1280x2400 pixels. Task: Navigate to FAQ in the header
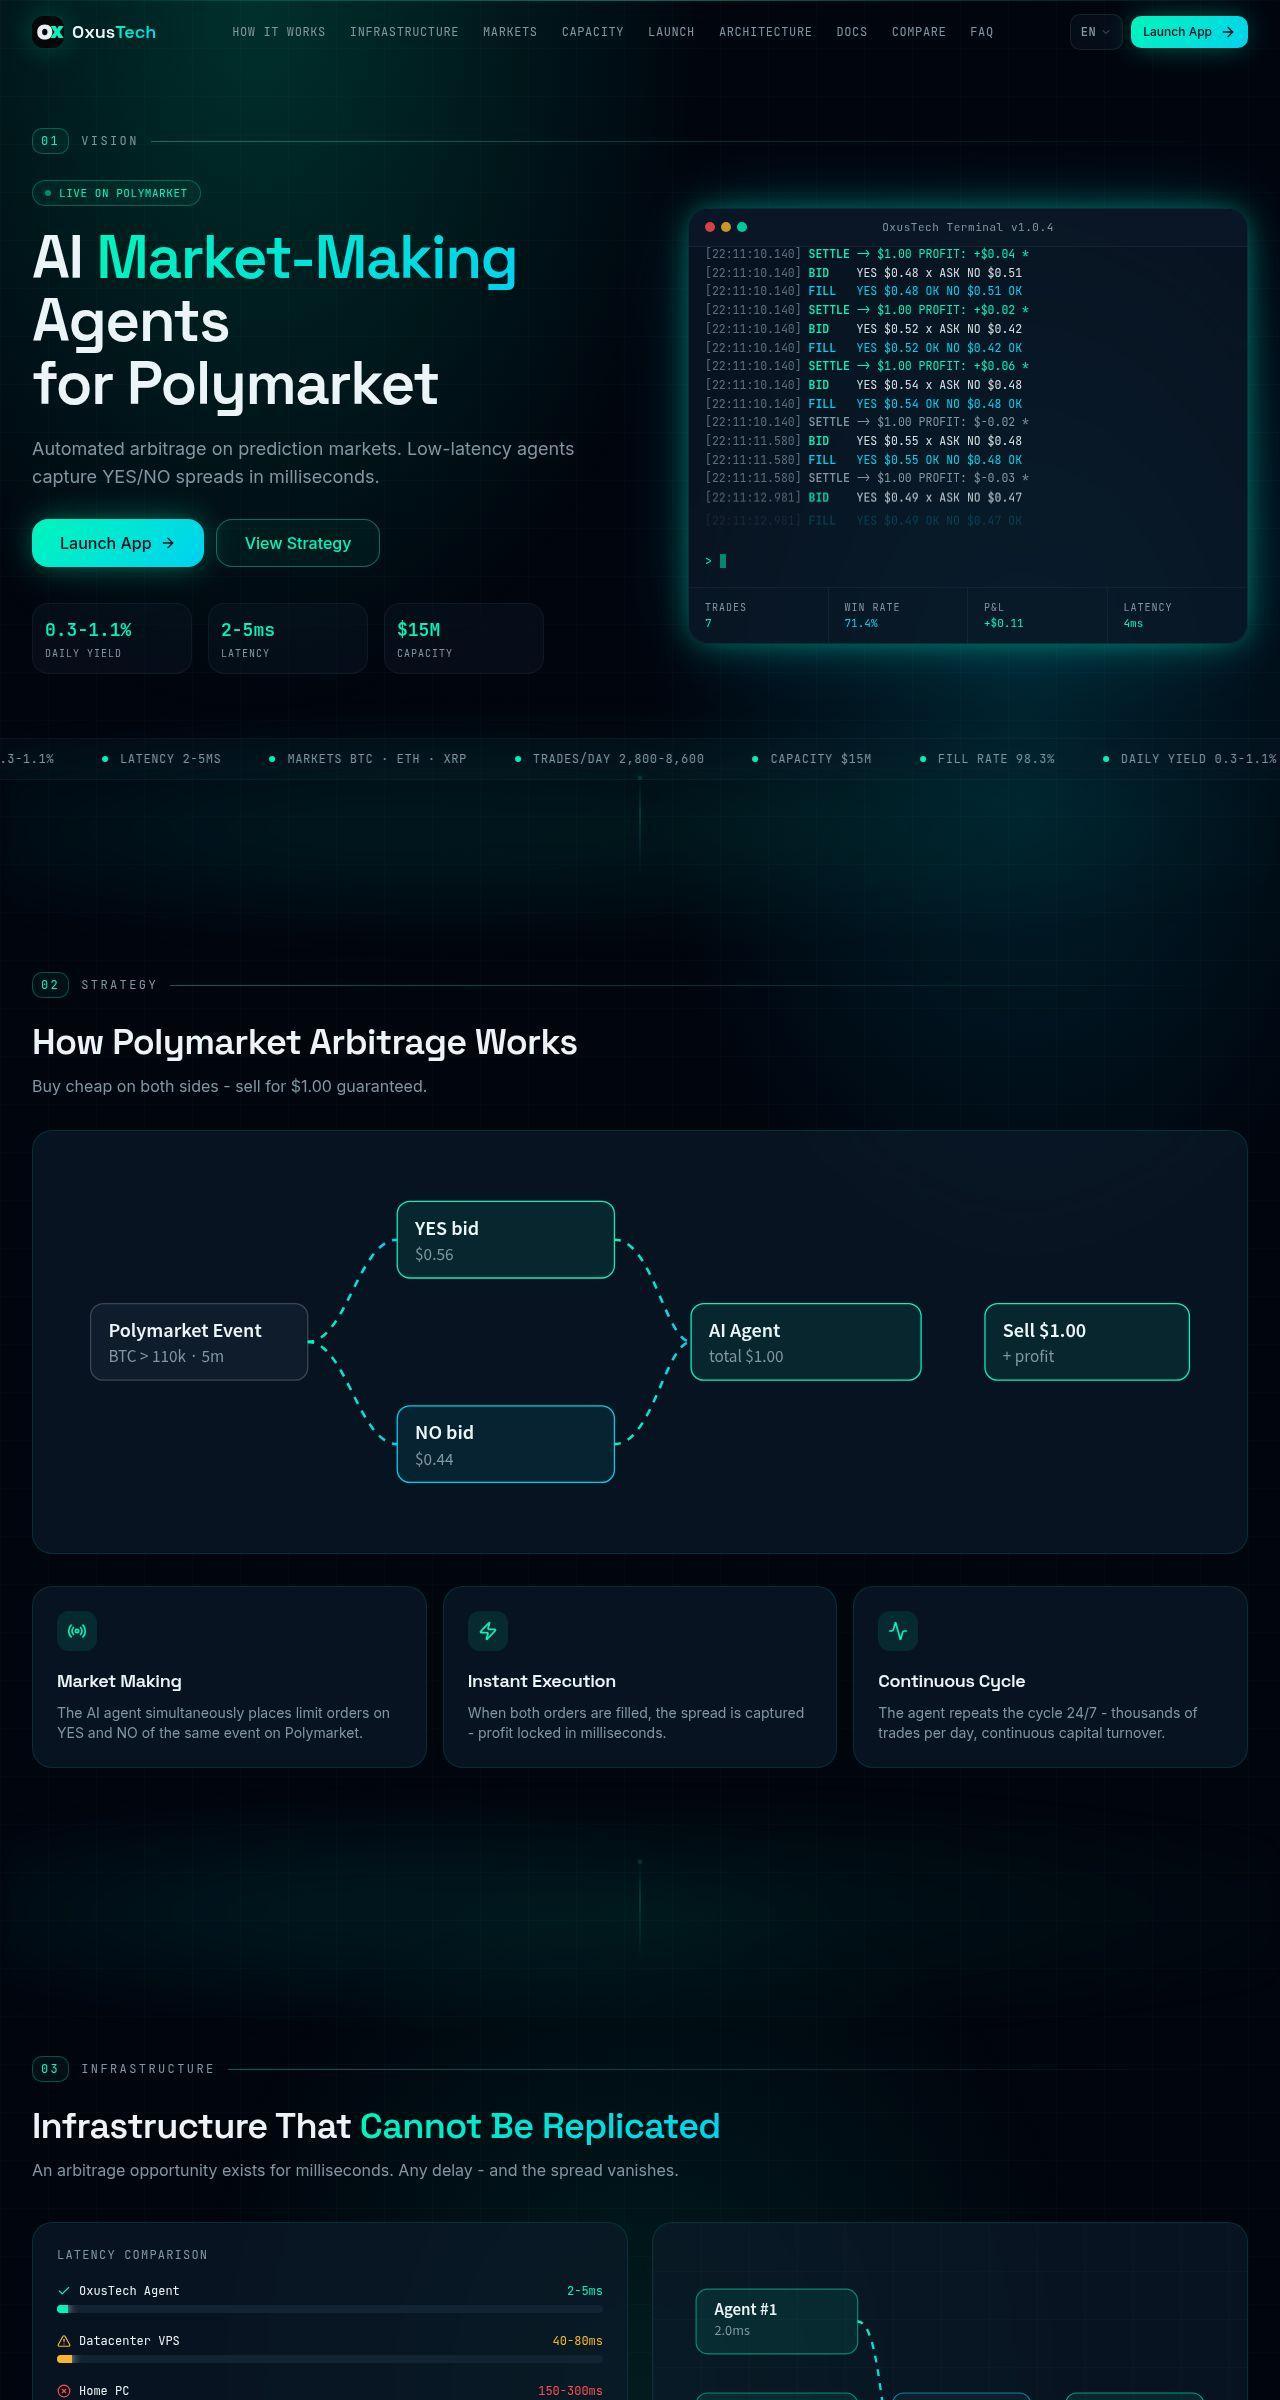coord(982,32)
